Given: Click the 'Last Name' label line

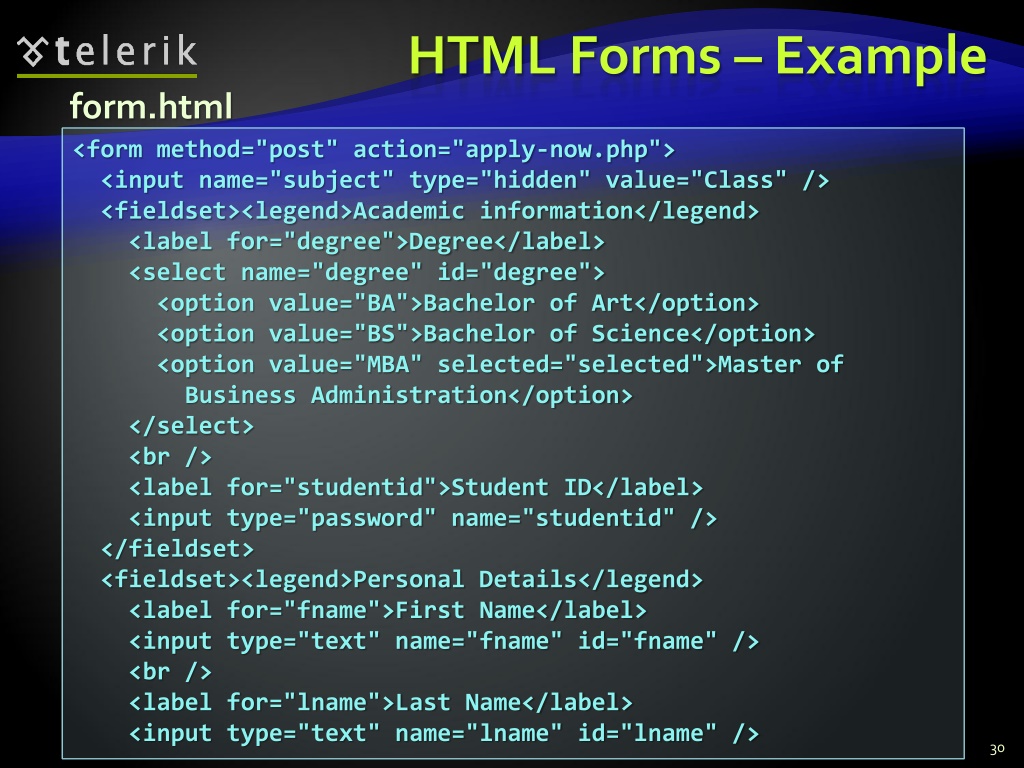Looking at the screenshot, I should 381,702.
